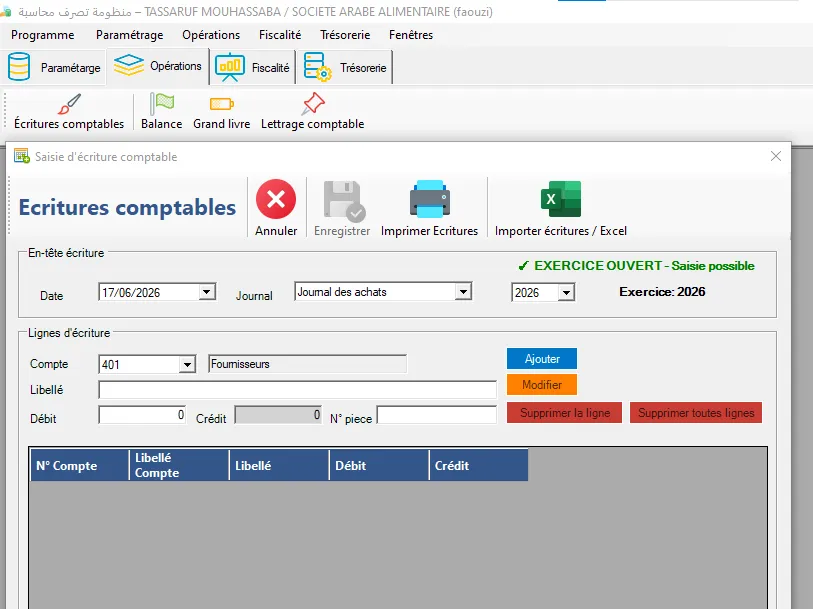Image resolution: width=813 pixels, height=609 pixels.
Task: Click into the Débit amount field
Action: 142,415
